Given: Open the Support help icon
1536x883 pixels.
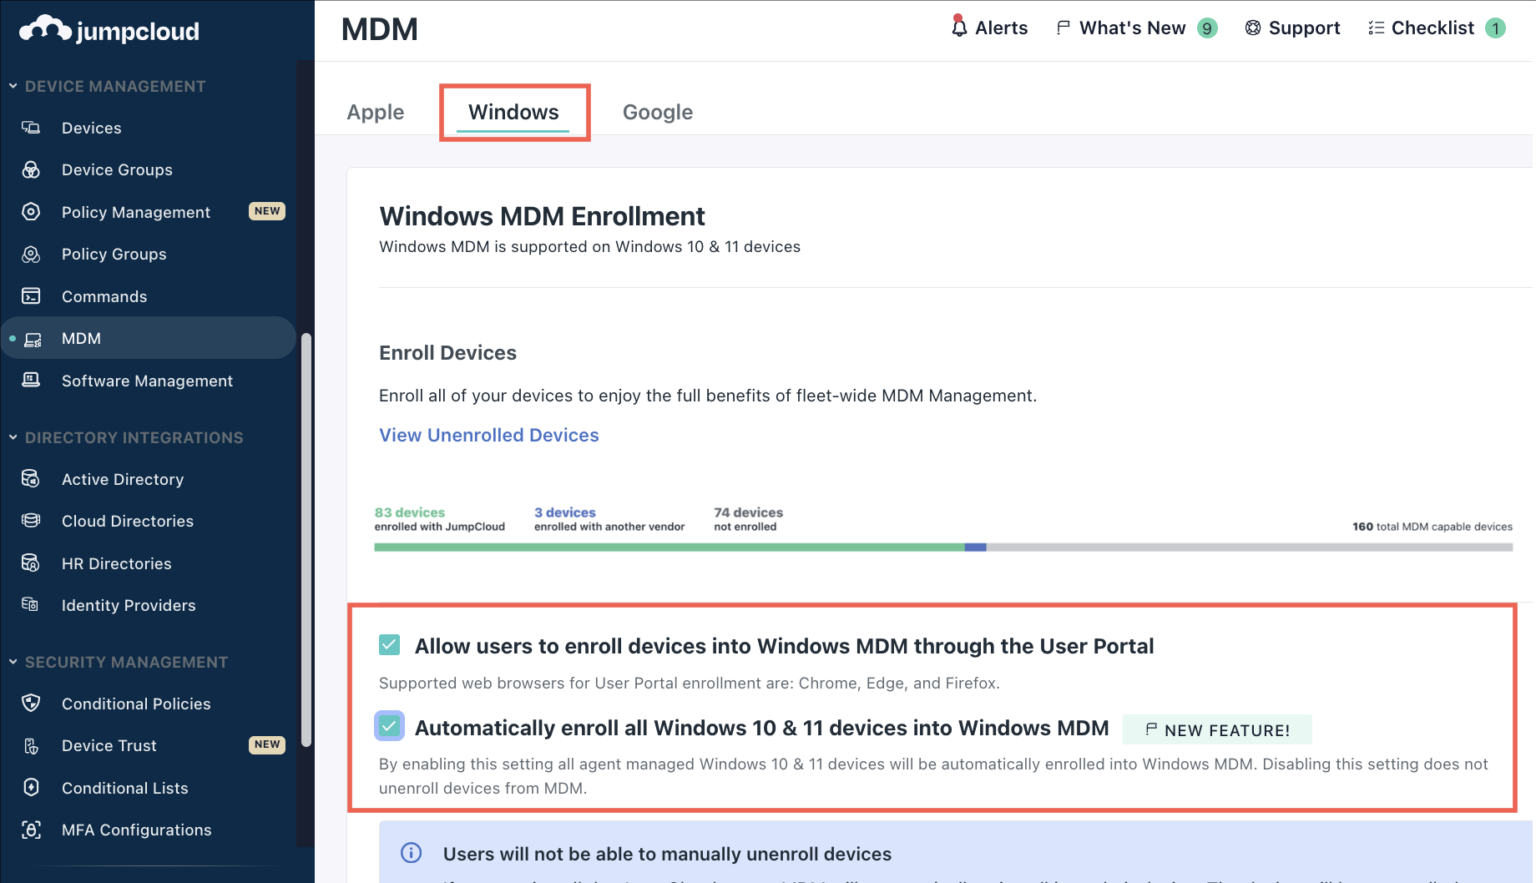Looking at the screenshot, I should click(x=1253, y=27).
